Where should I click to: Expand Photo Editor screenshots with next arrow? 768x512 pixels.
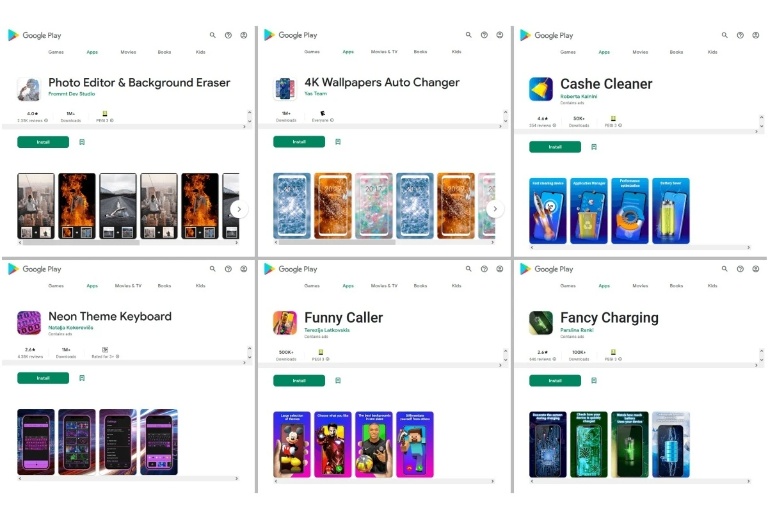tap(238, 209)
